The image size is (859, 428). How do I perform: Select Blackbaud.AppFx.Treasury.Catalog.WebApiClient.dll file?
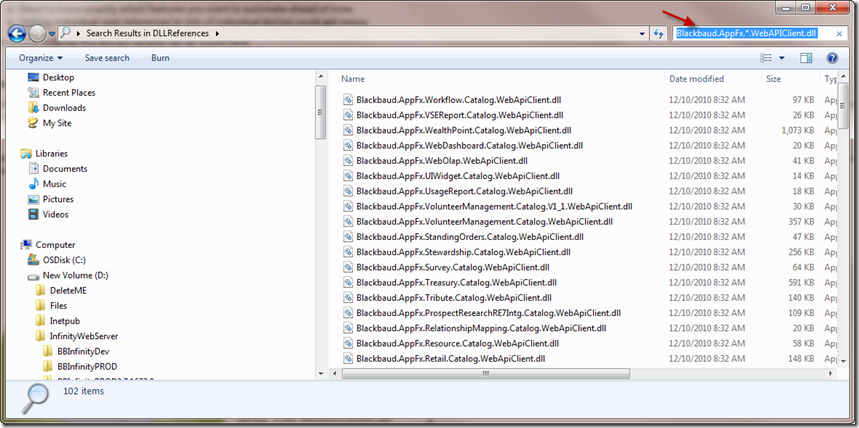pos(455,281)
